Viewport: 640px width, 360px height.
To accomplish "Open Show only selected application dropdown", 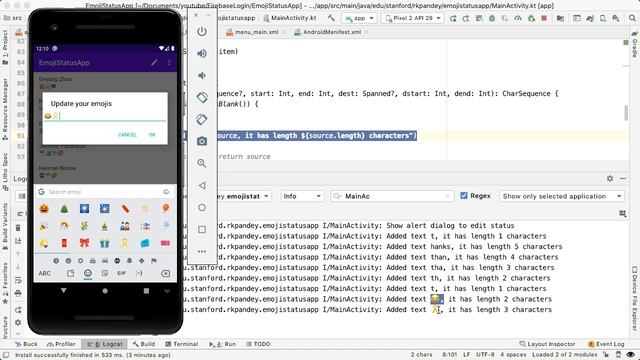I will (x=562, y=196).
